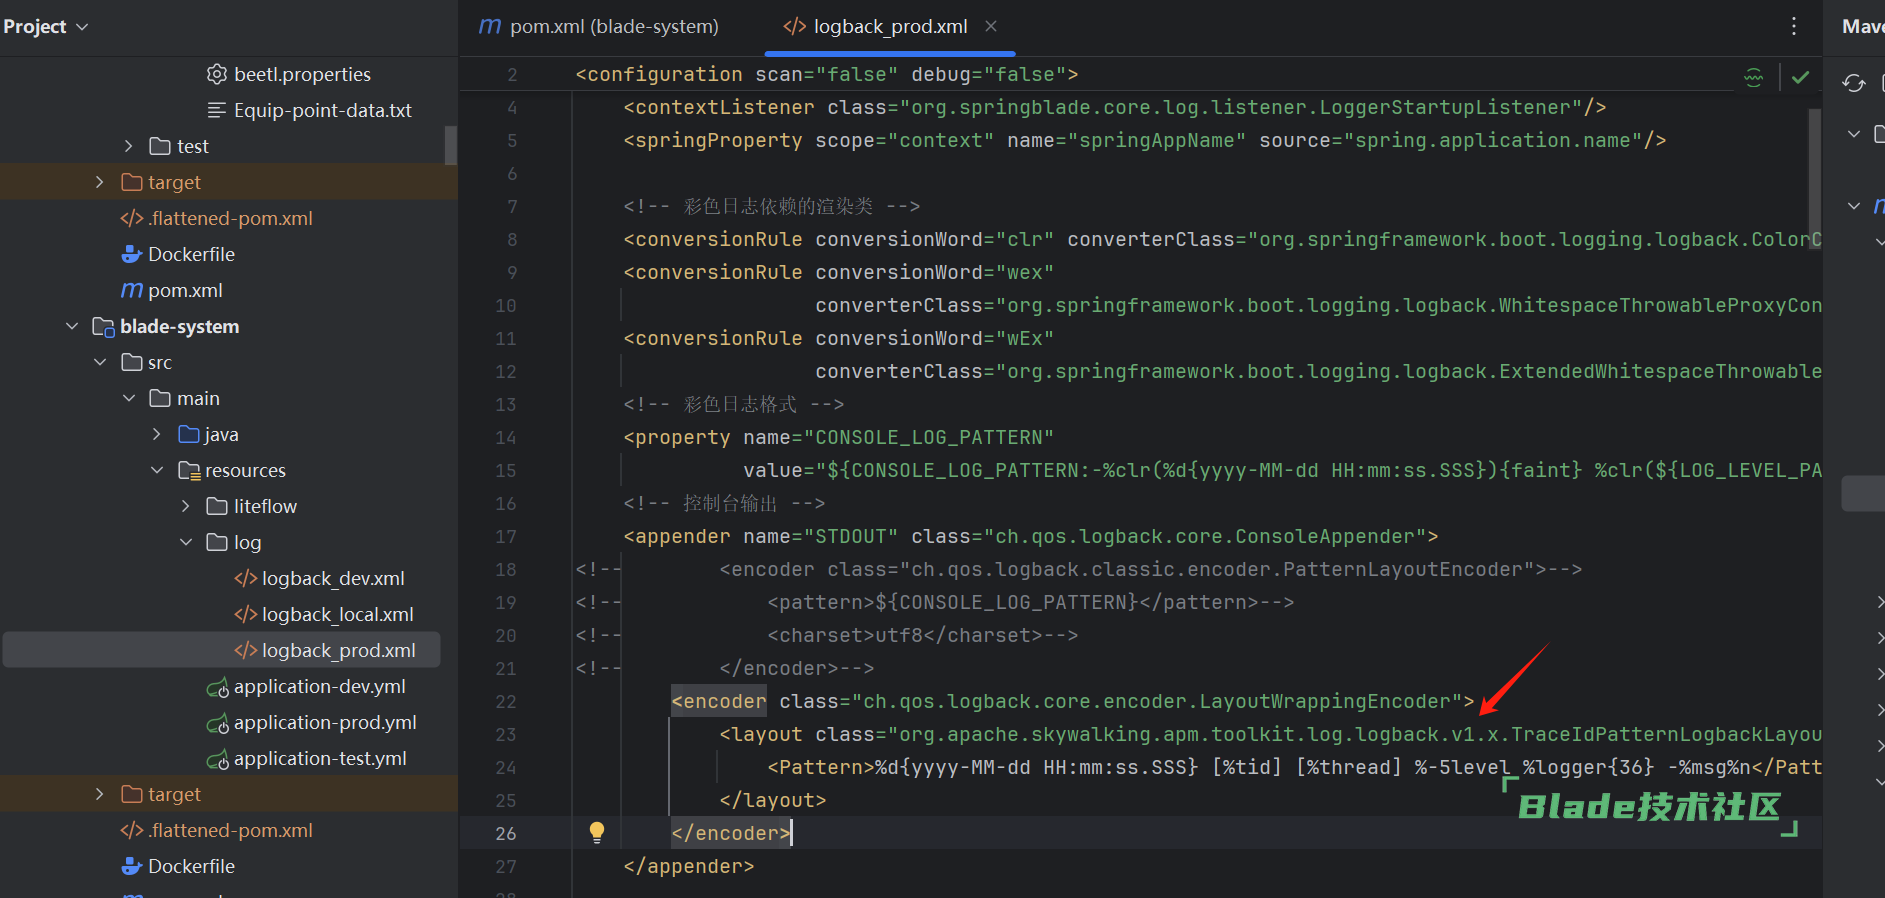Close the logback_prod.xml tab

click(991, 26)
